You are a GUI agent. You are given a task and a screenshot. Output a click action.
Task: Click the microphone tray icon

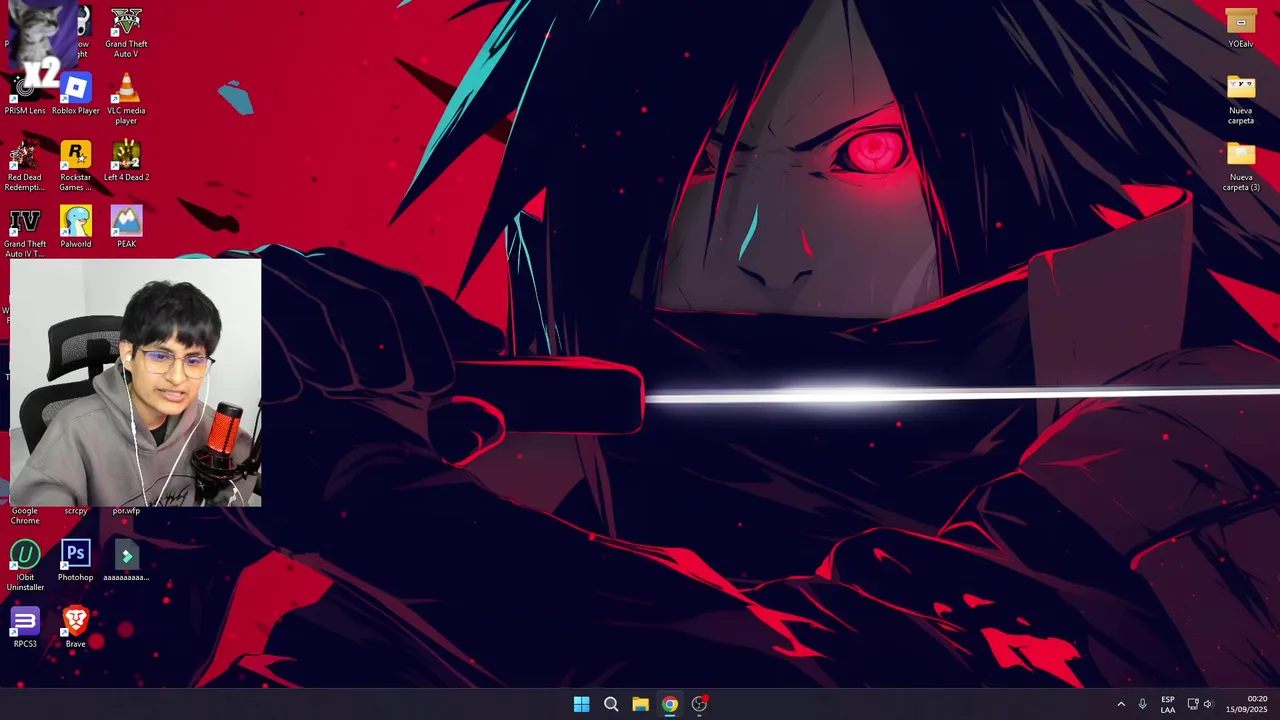(x=1142, y=704)
